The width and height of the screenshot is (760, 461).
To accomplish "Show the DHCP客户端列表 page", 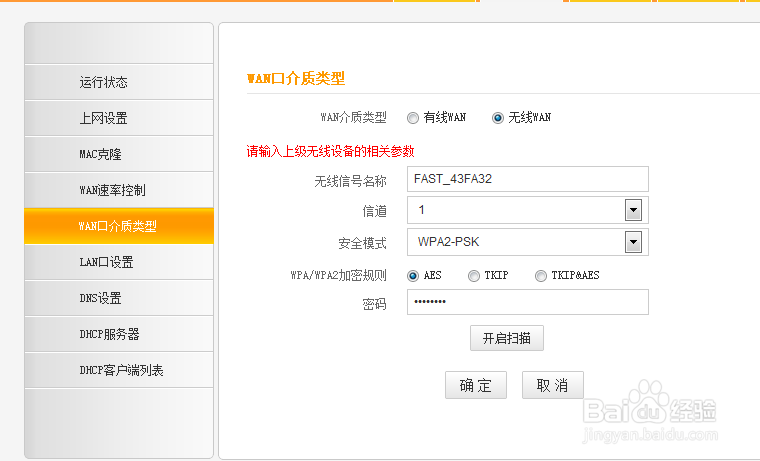I will 119,370.
